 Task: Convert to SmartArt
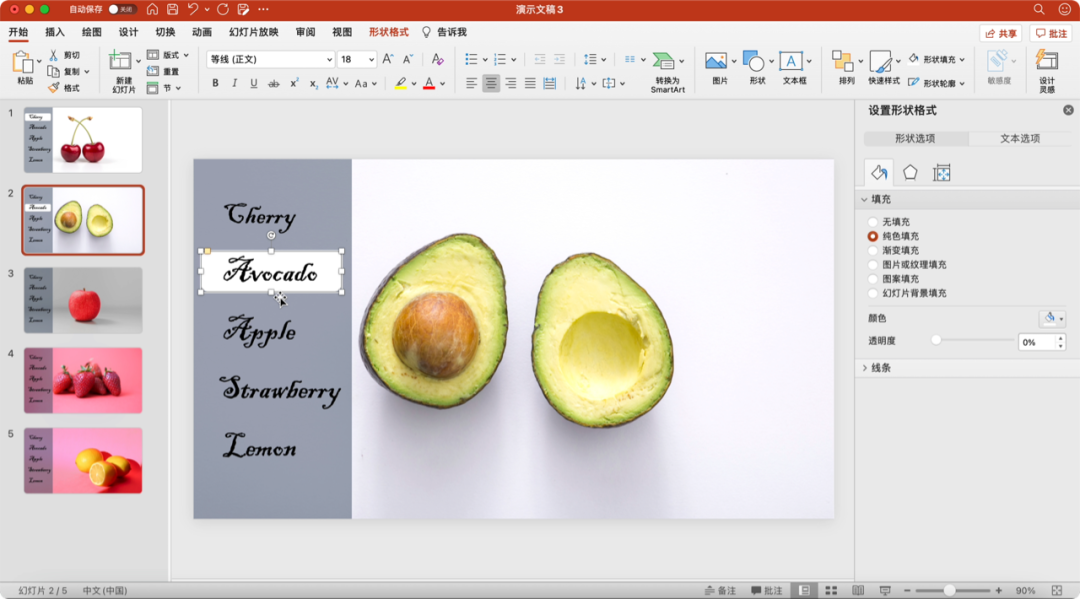(x=663, y=61)
